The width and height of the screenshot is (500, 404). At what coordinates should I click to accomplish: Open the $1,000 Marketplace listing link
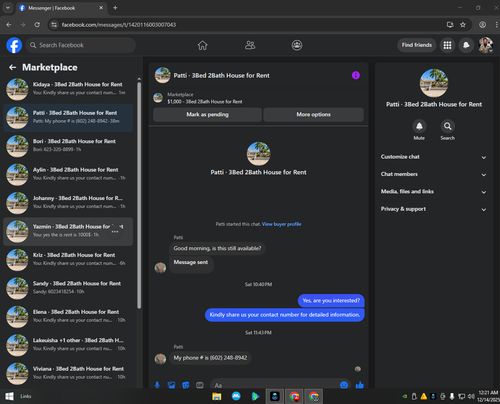pos(205,101)
